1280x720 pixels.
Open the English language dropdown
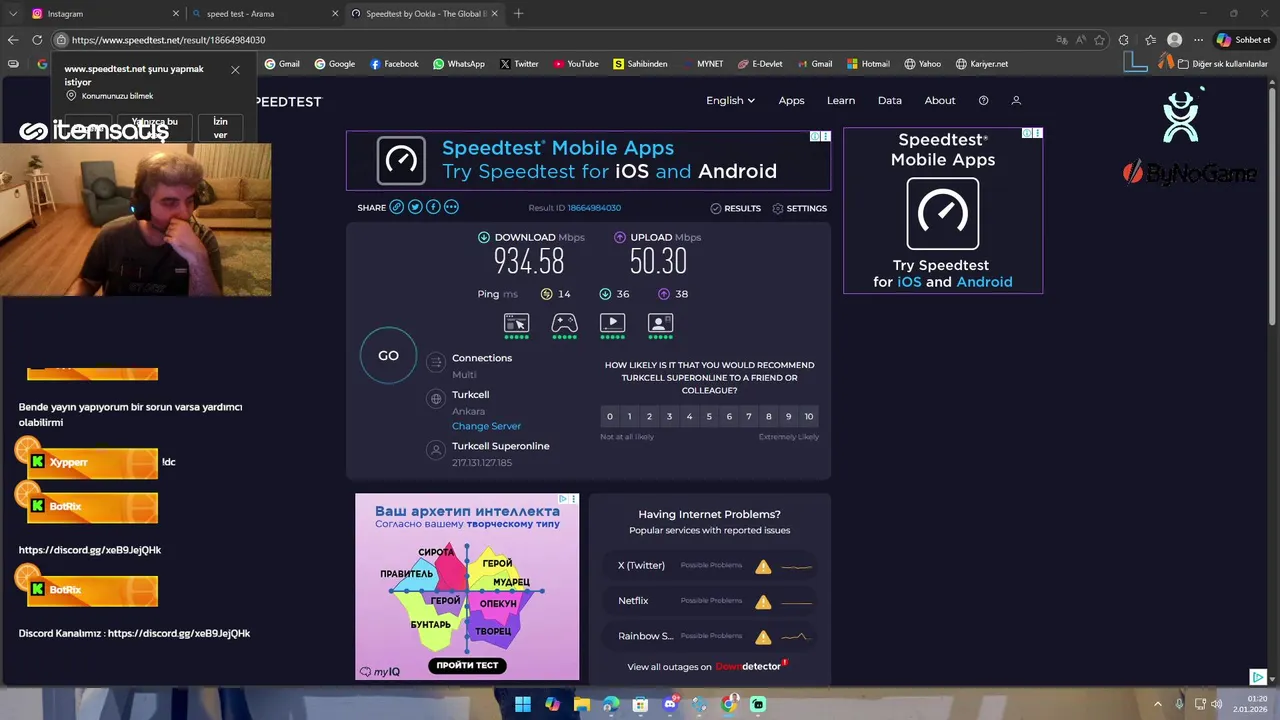pos(730,100)
